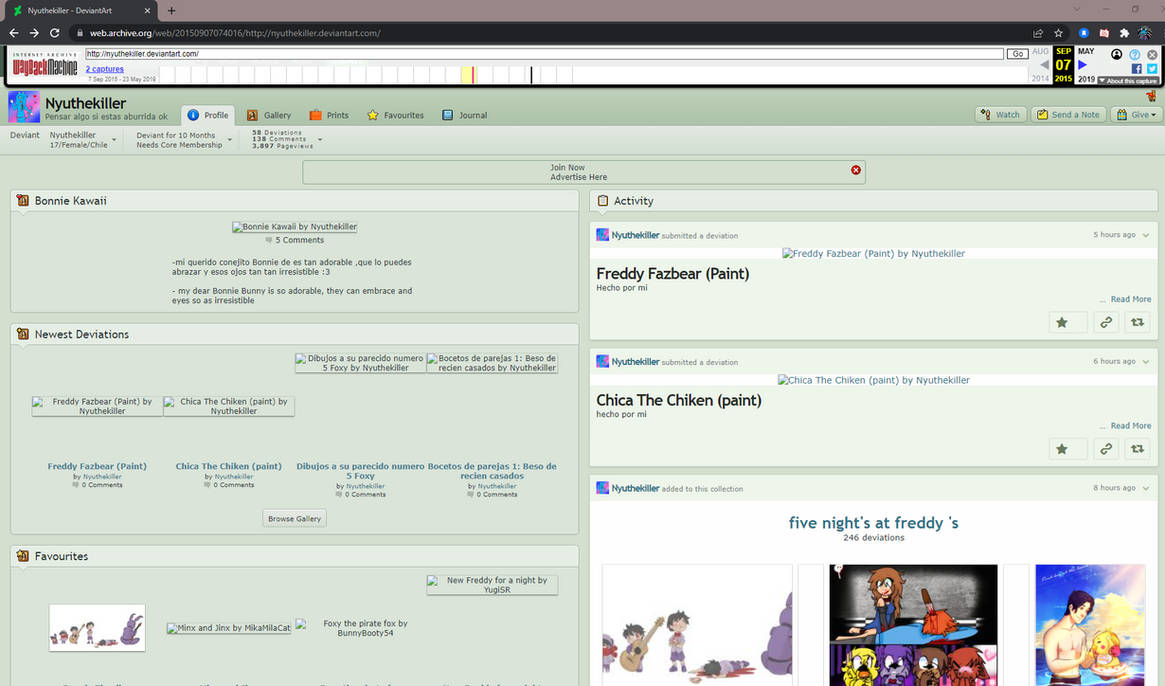Bookmark this page with the star icon

tap(1058, 33)
